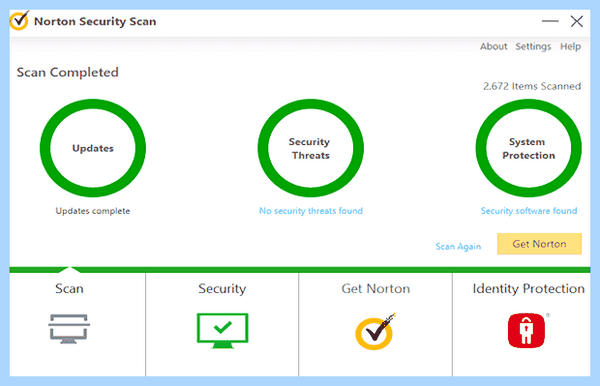Click the System Protection status circle
The width and height of the screenshot is (600, 386).
tap(528, 148)
